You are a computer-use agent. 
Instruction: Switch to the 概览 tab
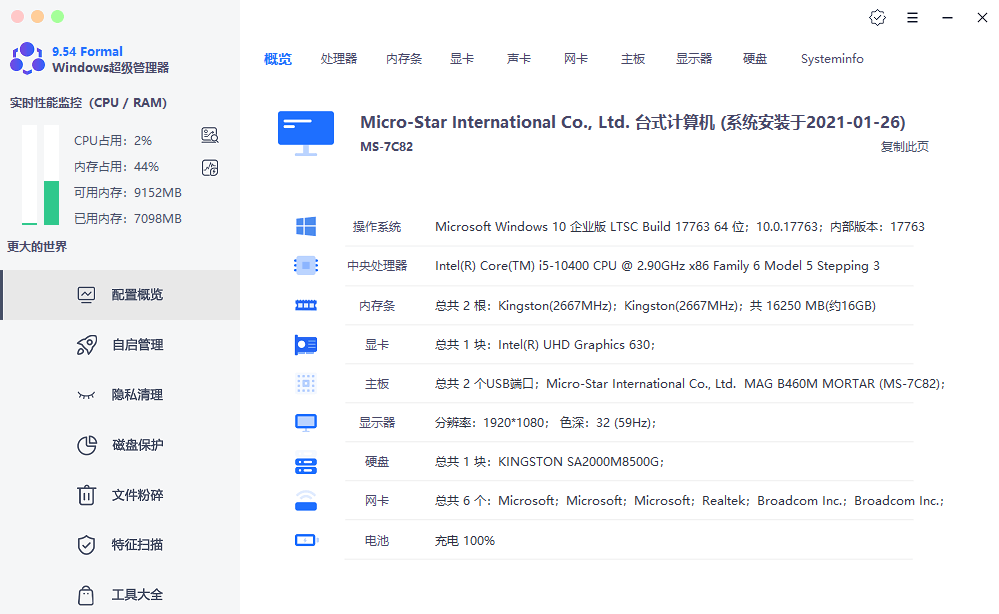point(278,59)
